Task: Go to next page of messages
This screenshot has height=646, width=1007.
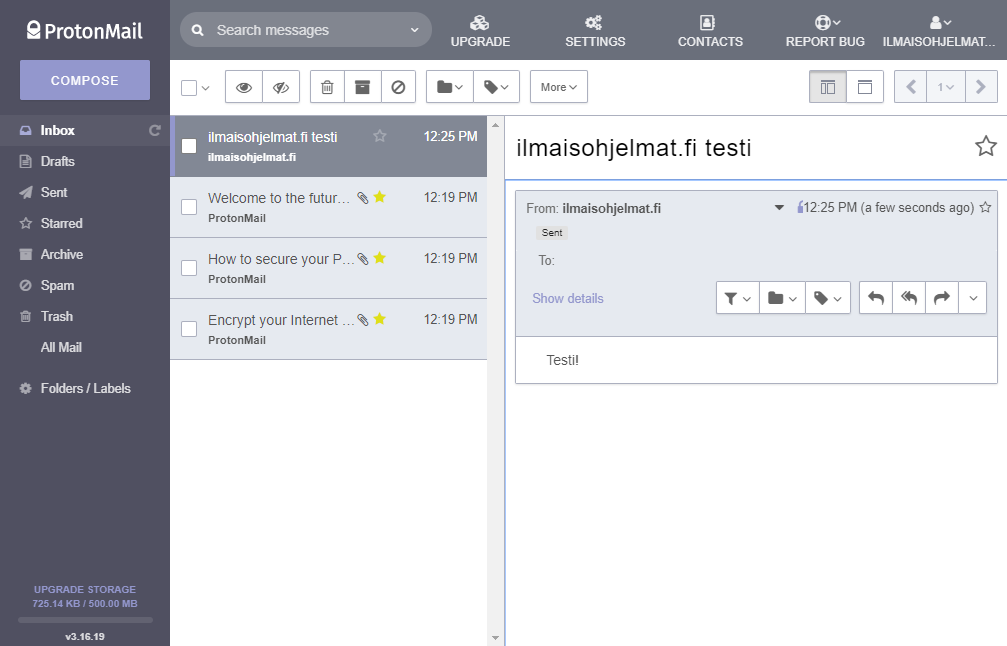Action: [x=981, y=87]
